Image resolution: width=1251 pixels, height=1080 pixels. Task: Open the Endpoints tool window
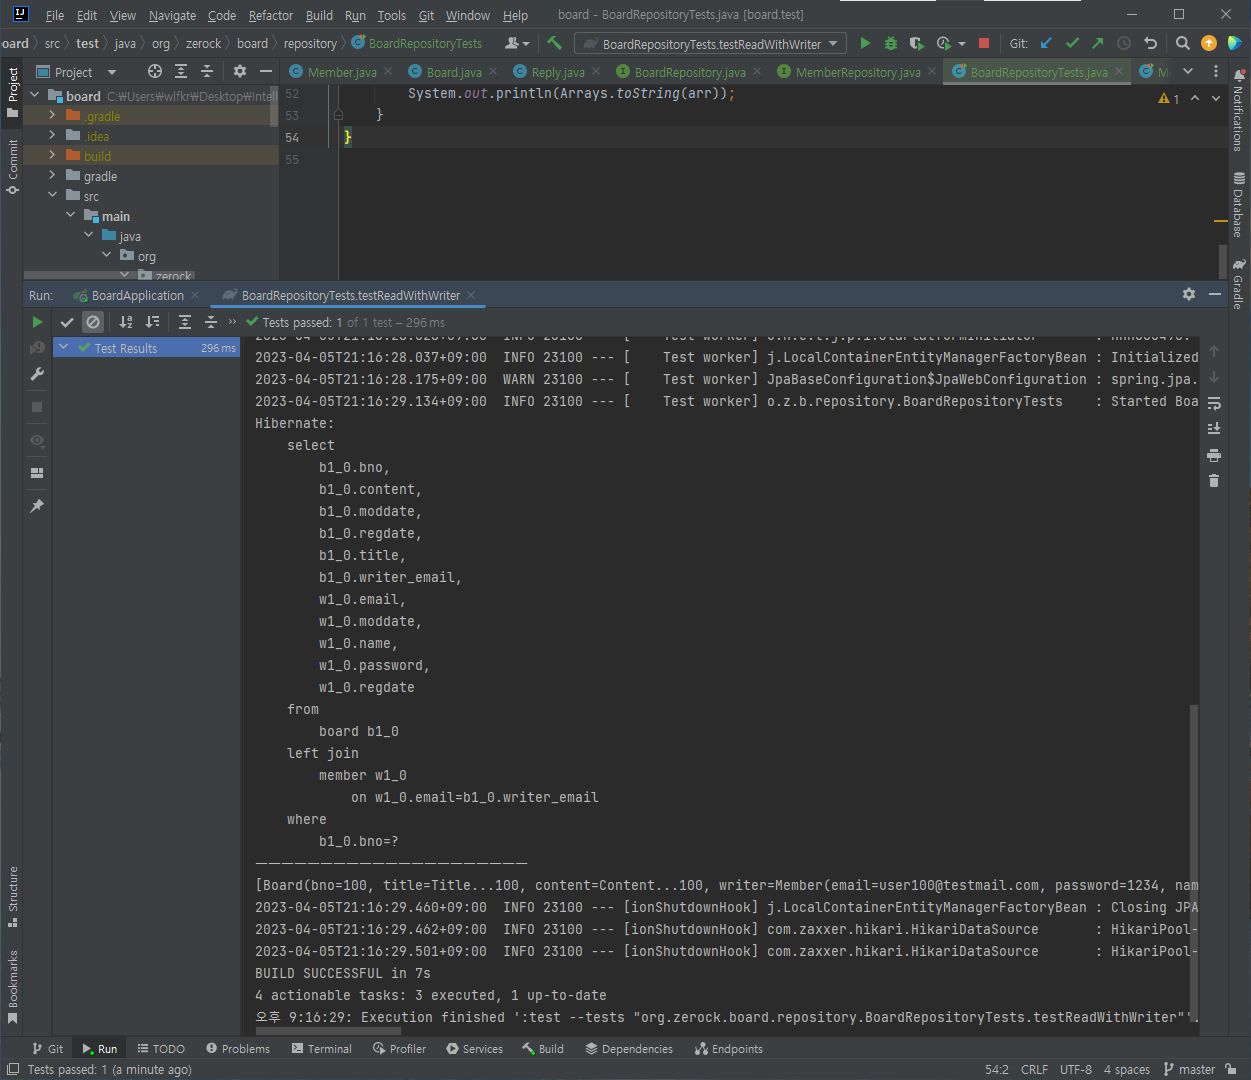(729, 1048)
